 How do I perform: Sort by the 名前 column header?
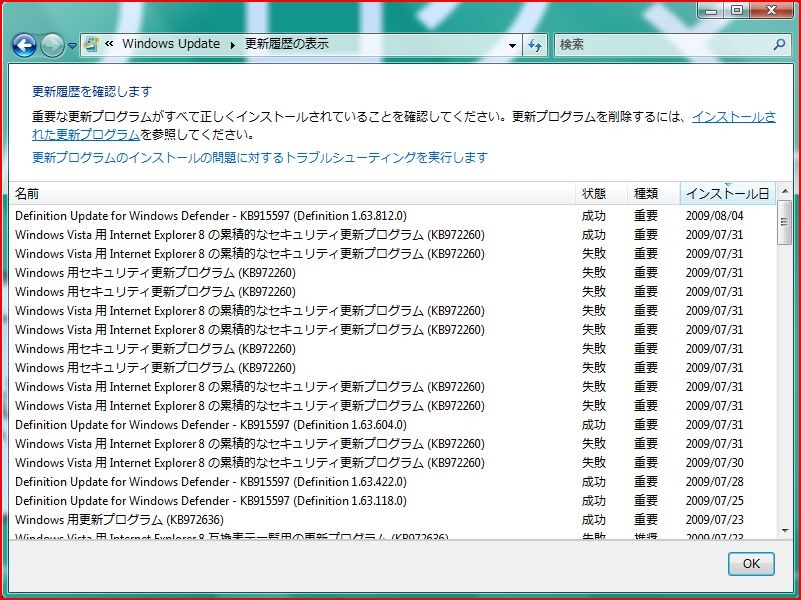click(x=292, y=194)
